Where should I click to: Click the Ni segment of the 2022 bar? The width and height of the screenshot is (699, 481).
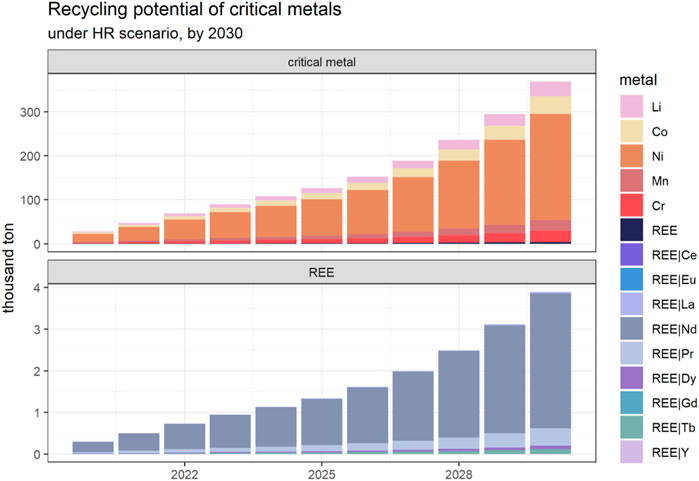[185, 229]
